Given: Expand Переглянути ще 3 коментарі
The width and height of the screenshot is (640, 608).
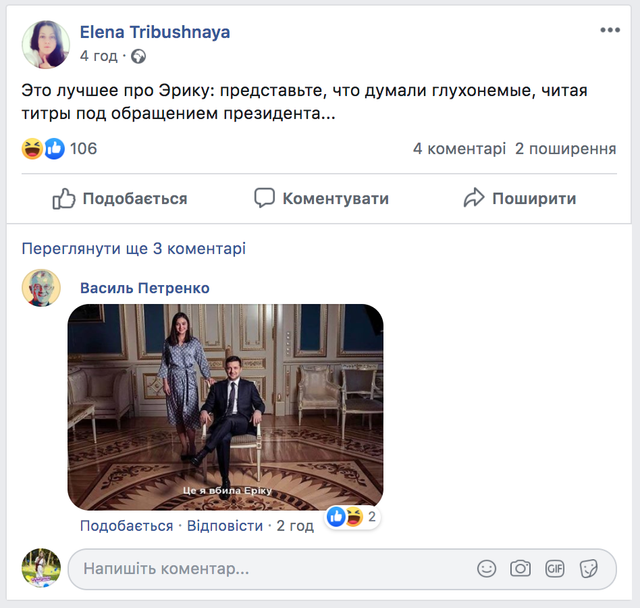Looking at the screenshot, I should 133,248.
